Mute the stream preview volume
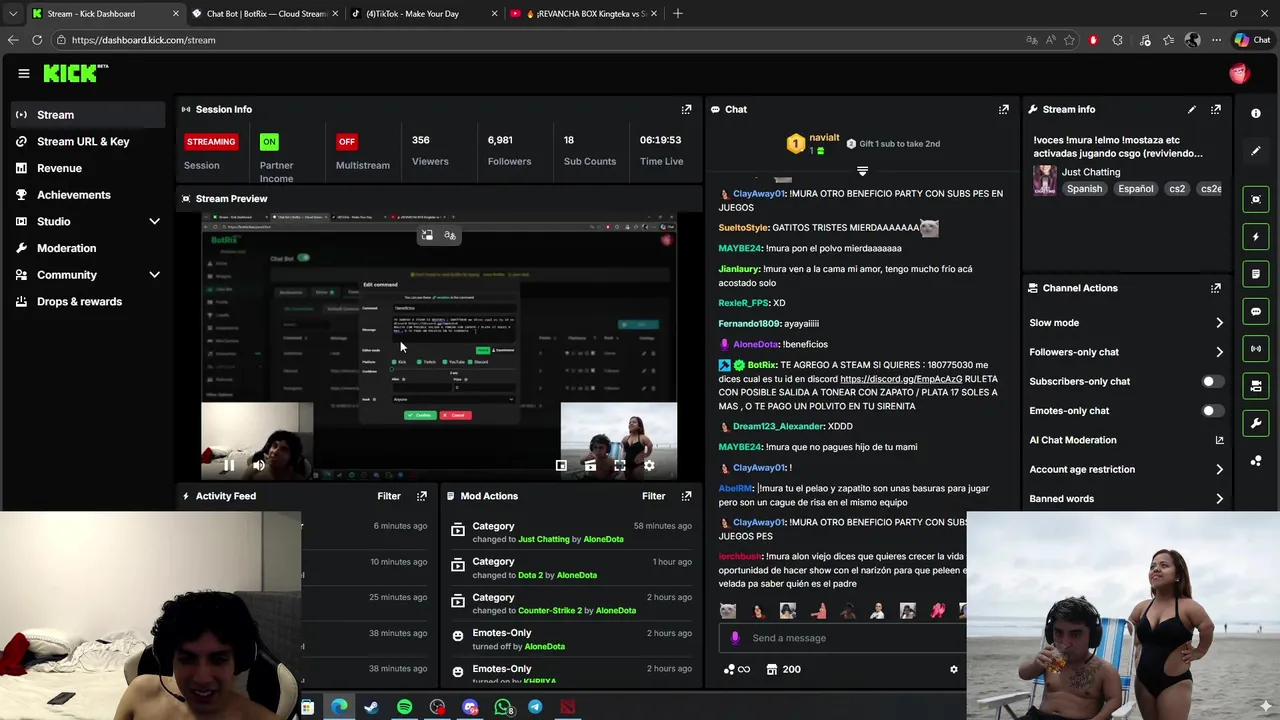The width and height of the screenshot is (1280, 720). point(259,465)
